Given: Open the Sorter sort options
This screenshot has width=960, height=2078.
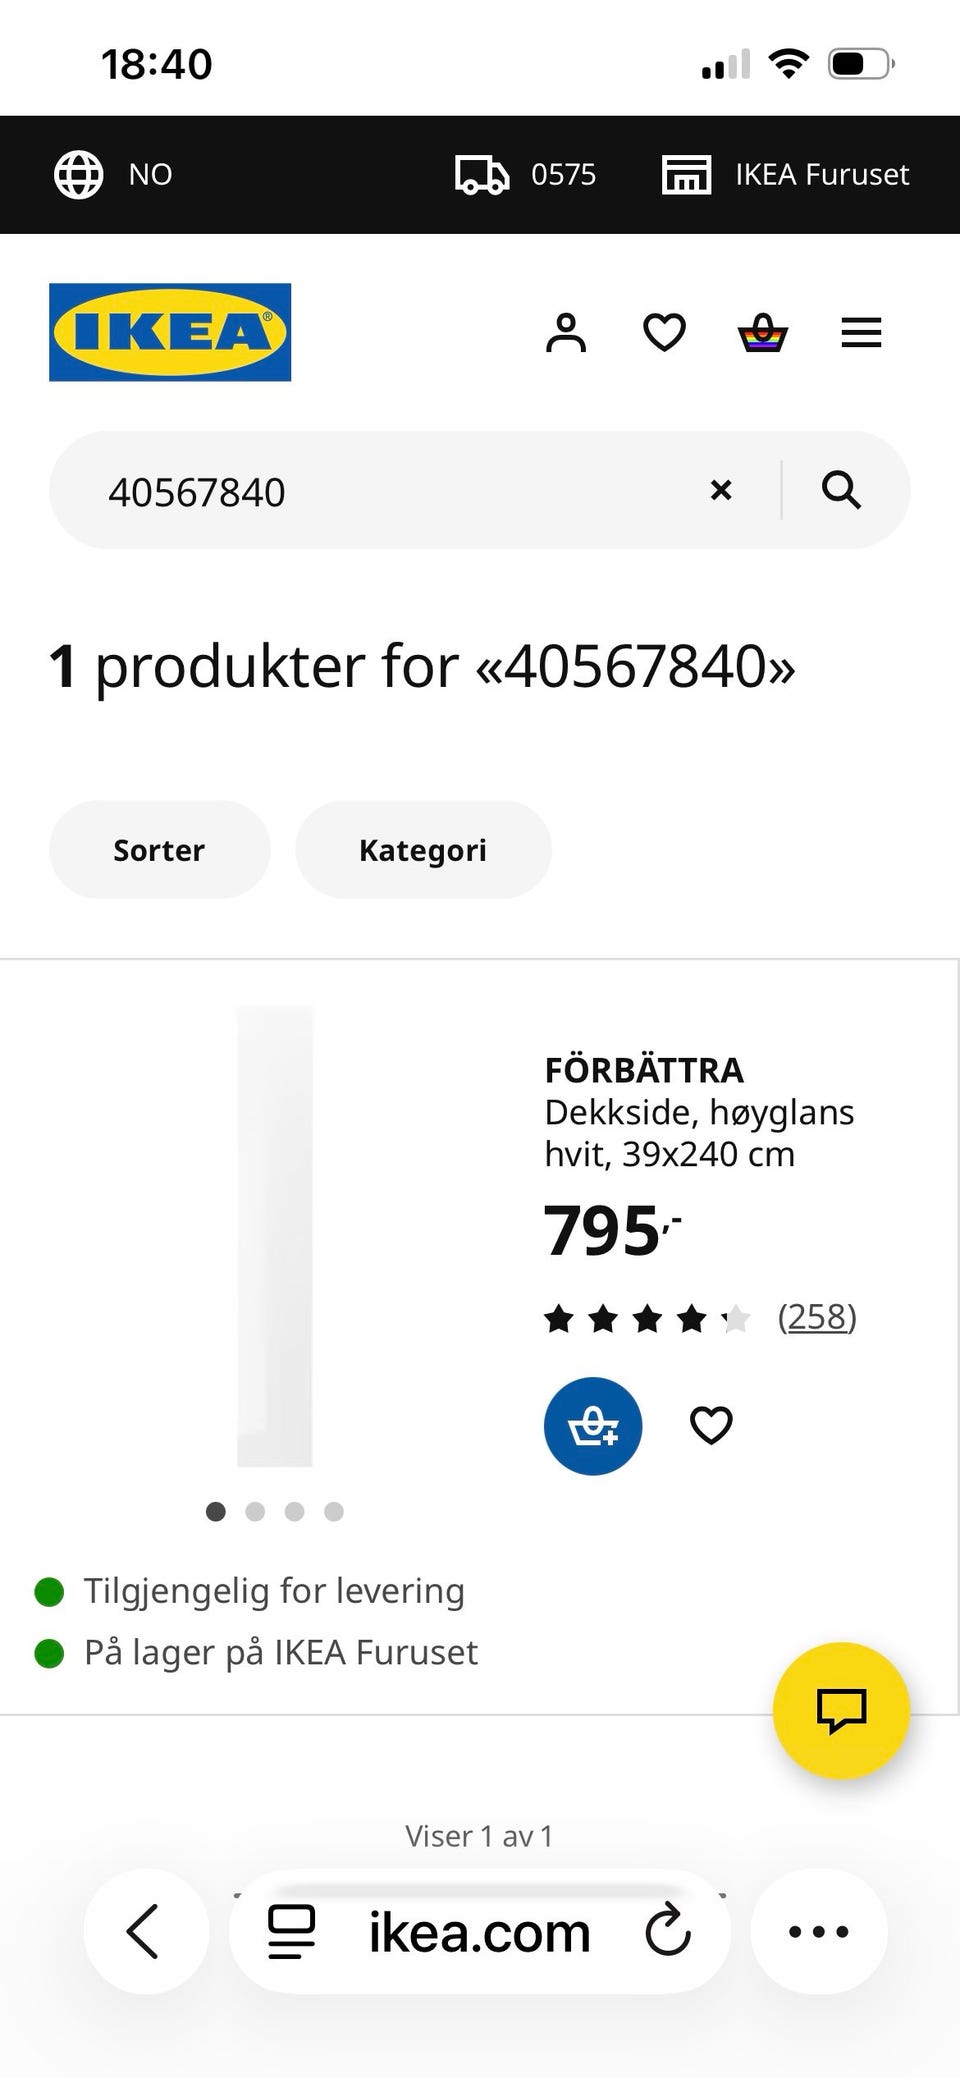Looking at the screenshot, I should tap(159, 849).
